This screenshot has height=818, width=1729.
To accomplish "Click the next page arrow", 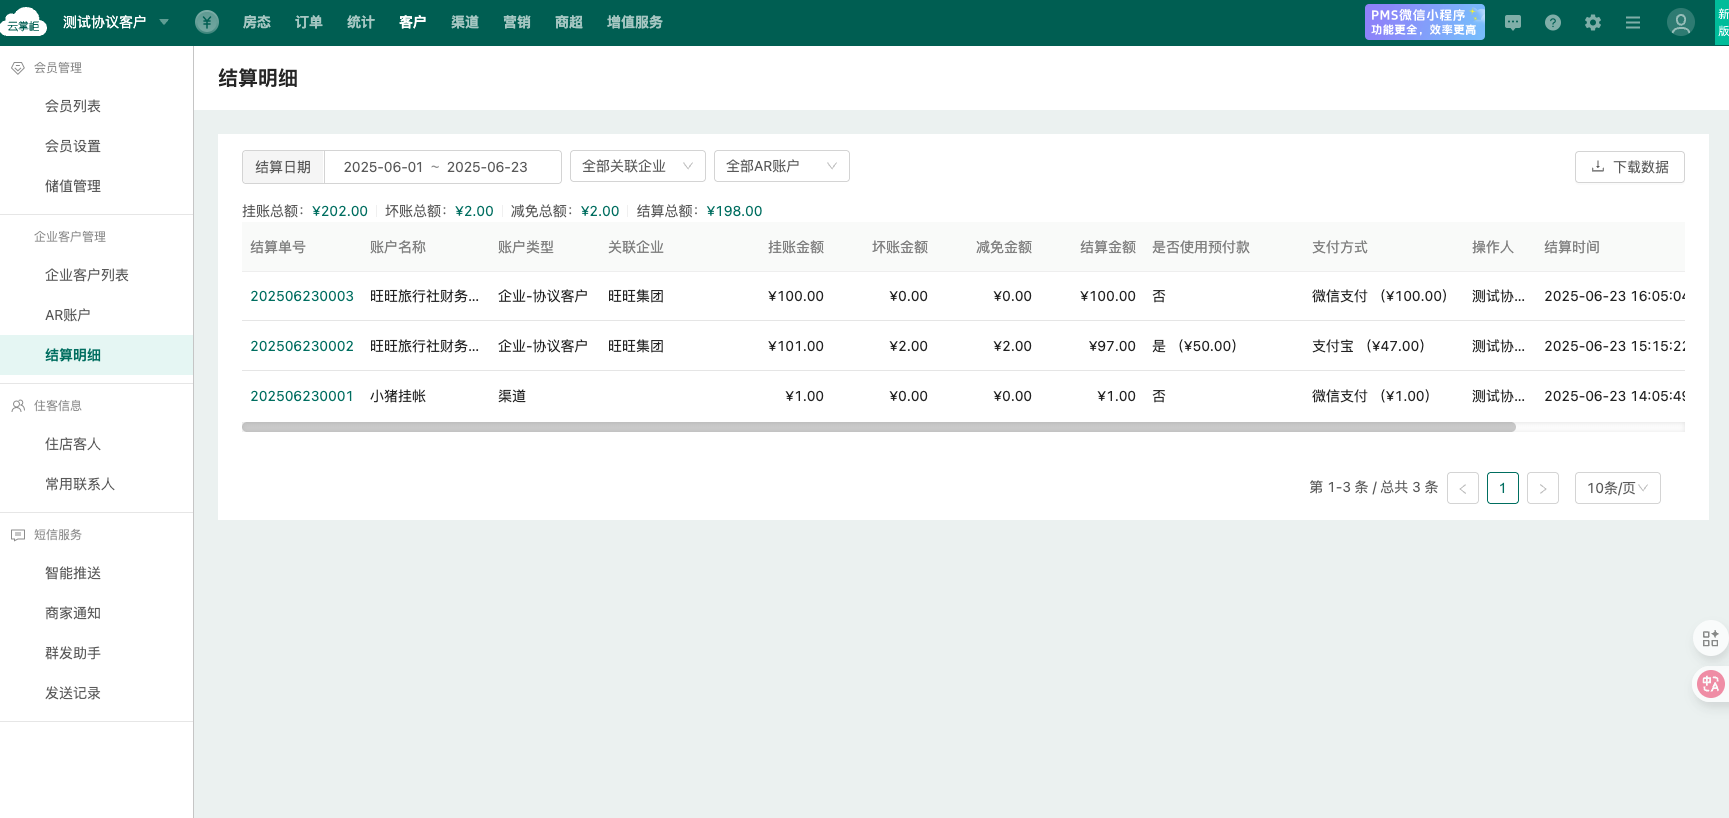I will [x=1543, y=488].
